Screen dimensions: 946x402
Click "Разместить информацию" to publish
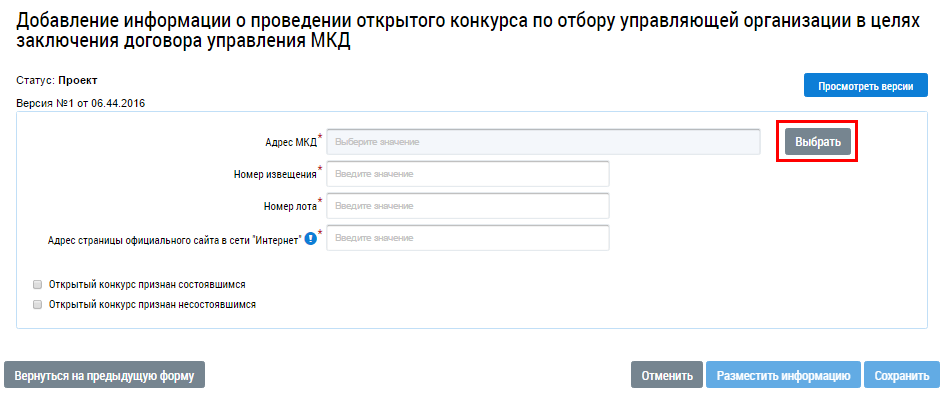[783, 376]
